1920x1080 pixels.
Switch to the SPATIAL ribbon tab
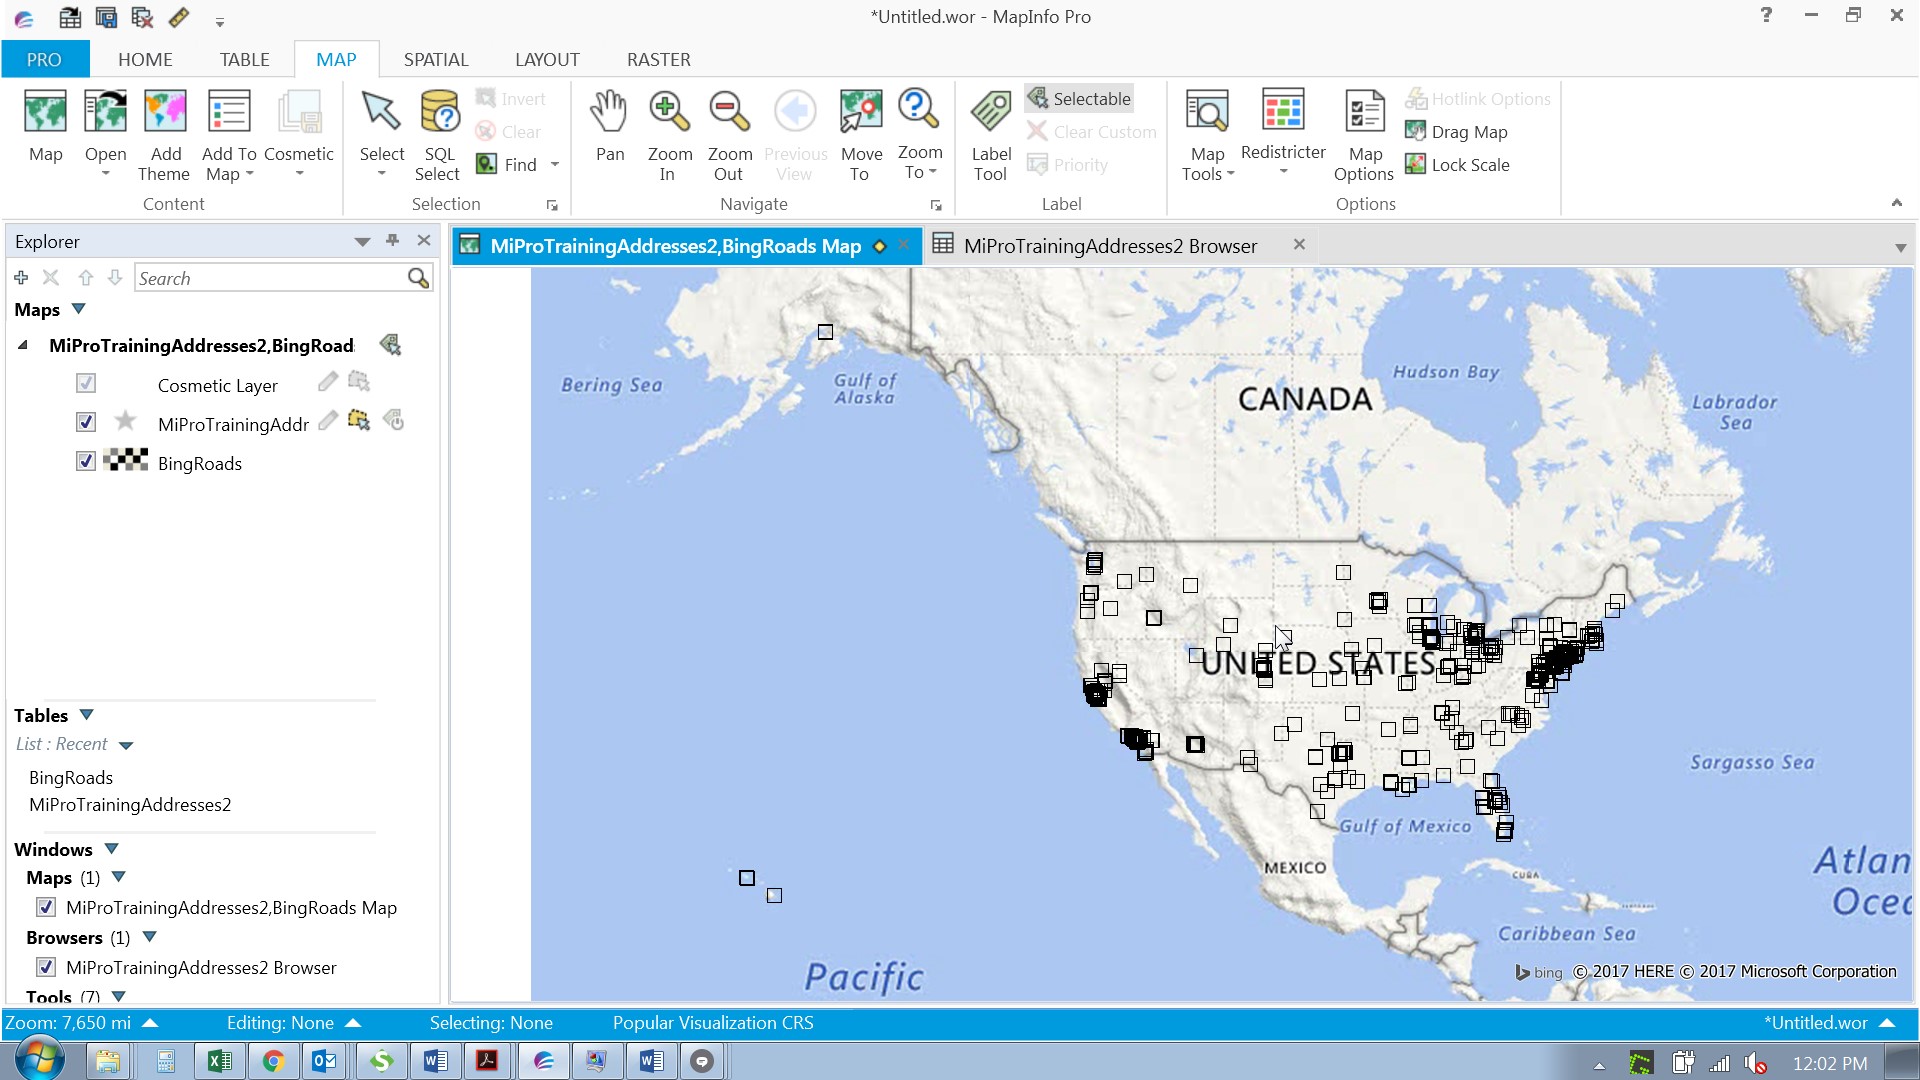pos(436,59)
